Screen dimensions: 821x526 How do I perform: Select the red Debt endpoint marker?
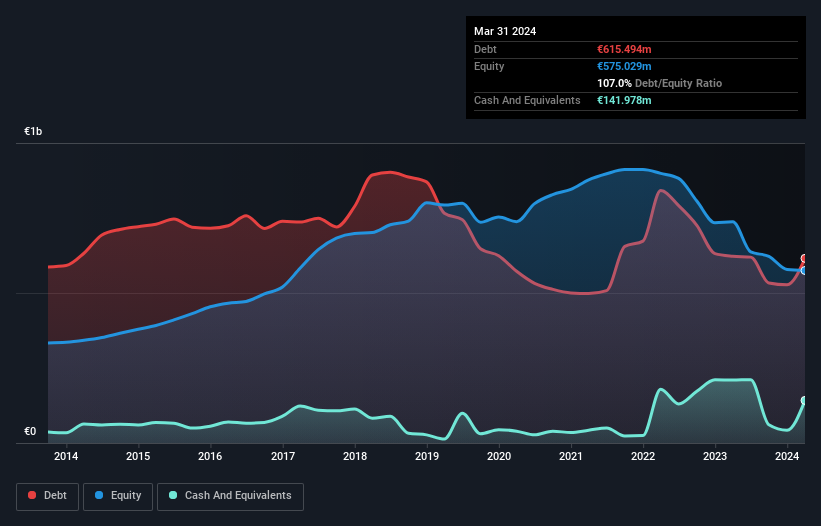tap(804, 259)
